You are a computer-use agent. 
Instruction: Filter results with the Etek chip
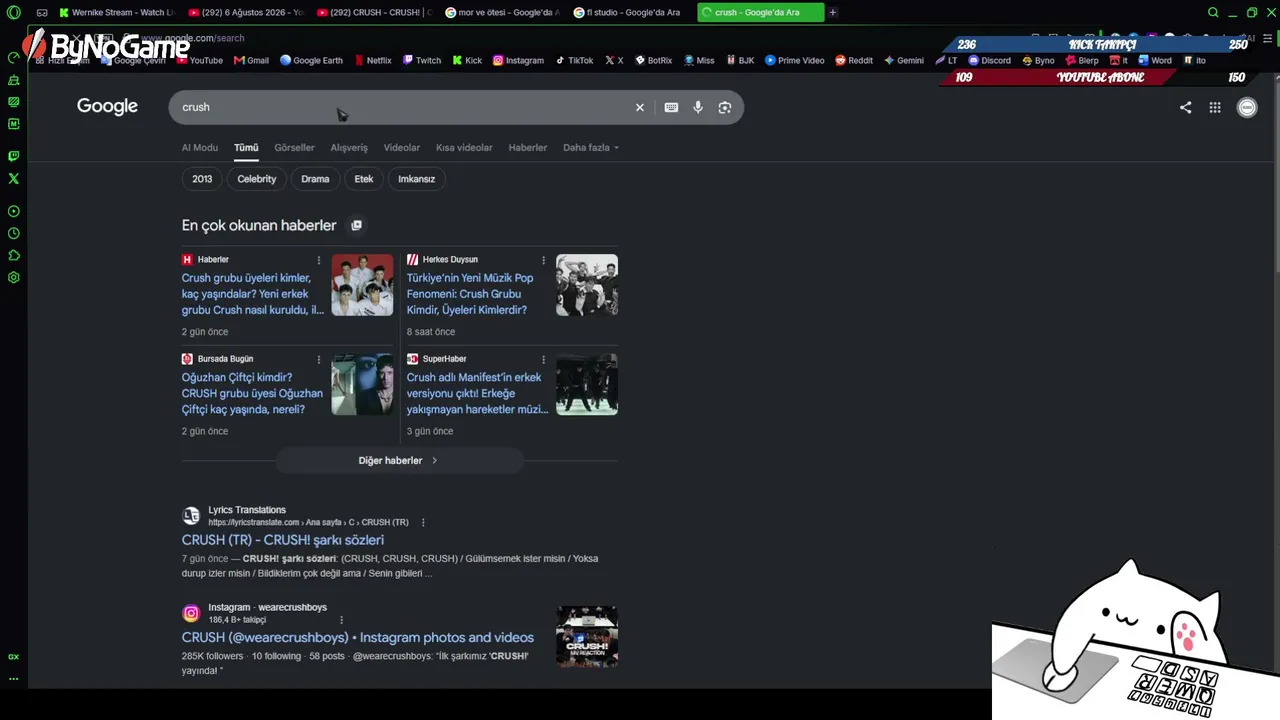pyautogui.click(x=364, y=179)
